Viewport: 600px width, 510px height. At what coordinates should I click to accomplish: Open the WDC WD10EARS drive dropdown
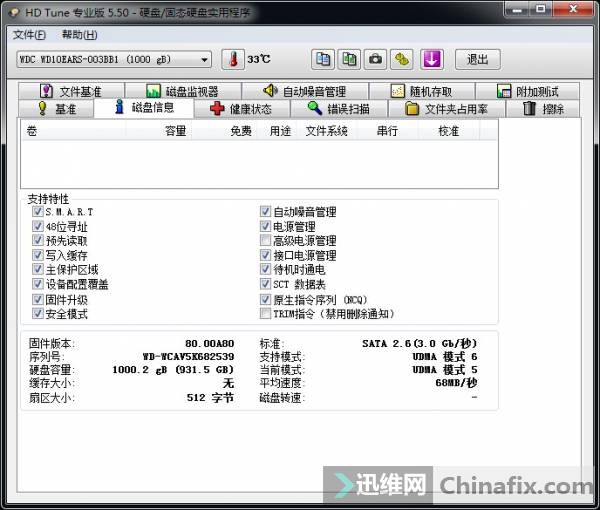click(114, 59)
